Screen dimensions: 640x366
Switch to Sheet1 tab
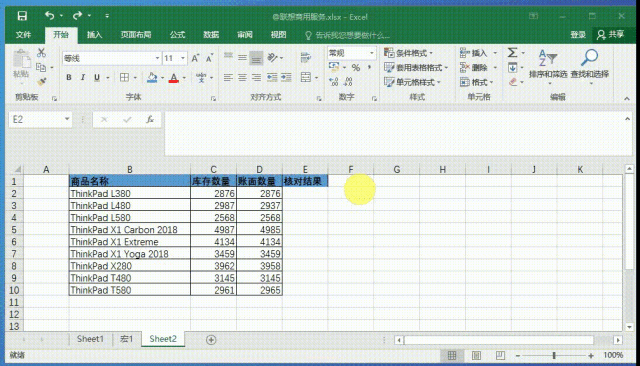point(90,339)
